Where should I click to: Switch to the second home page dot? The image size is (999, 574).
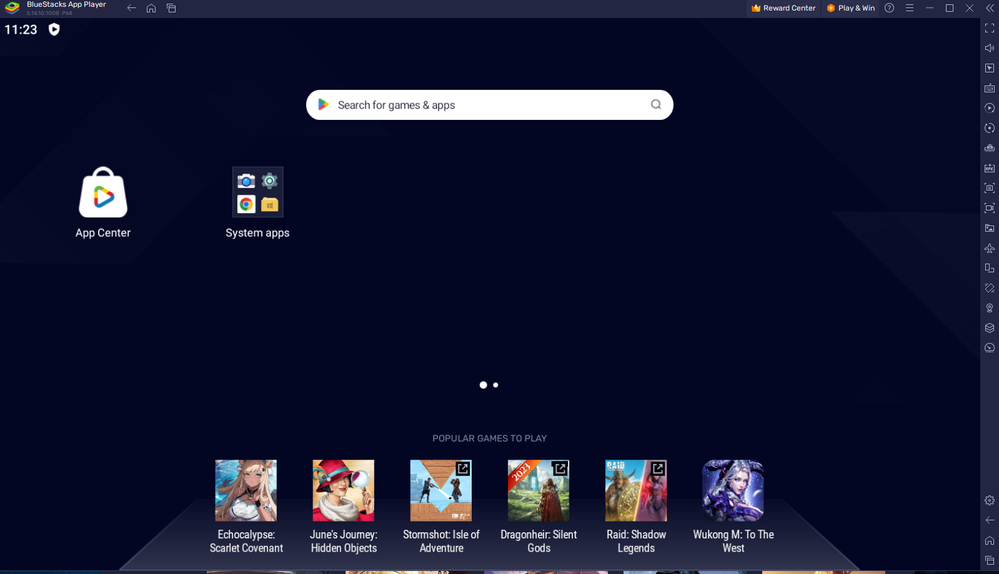(x=495, y=385)
